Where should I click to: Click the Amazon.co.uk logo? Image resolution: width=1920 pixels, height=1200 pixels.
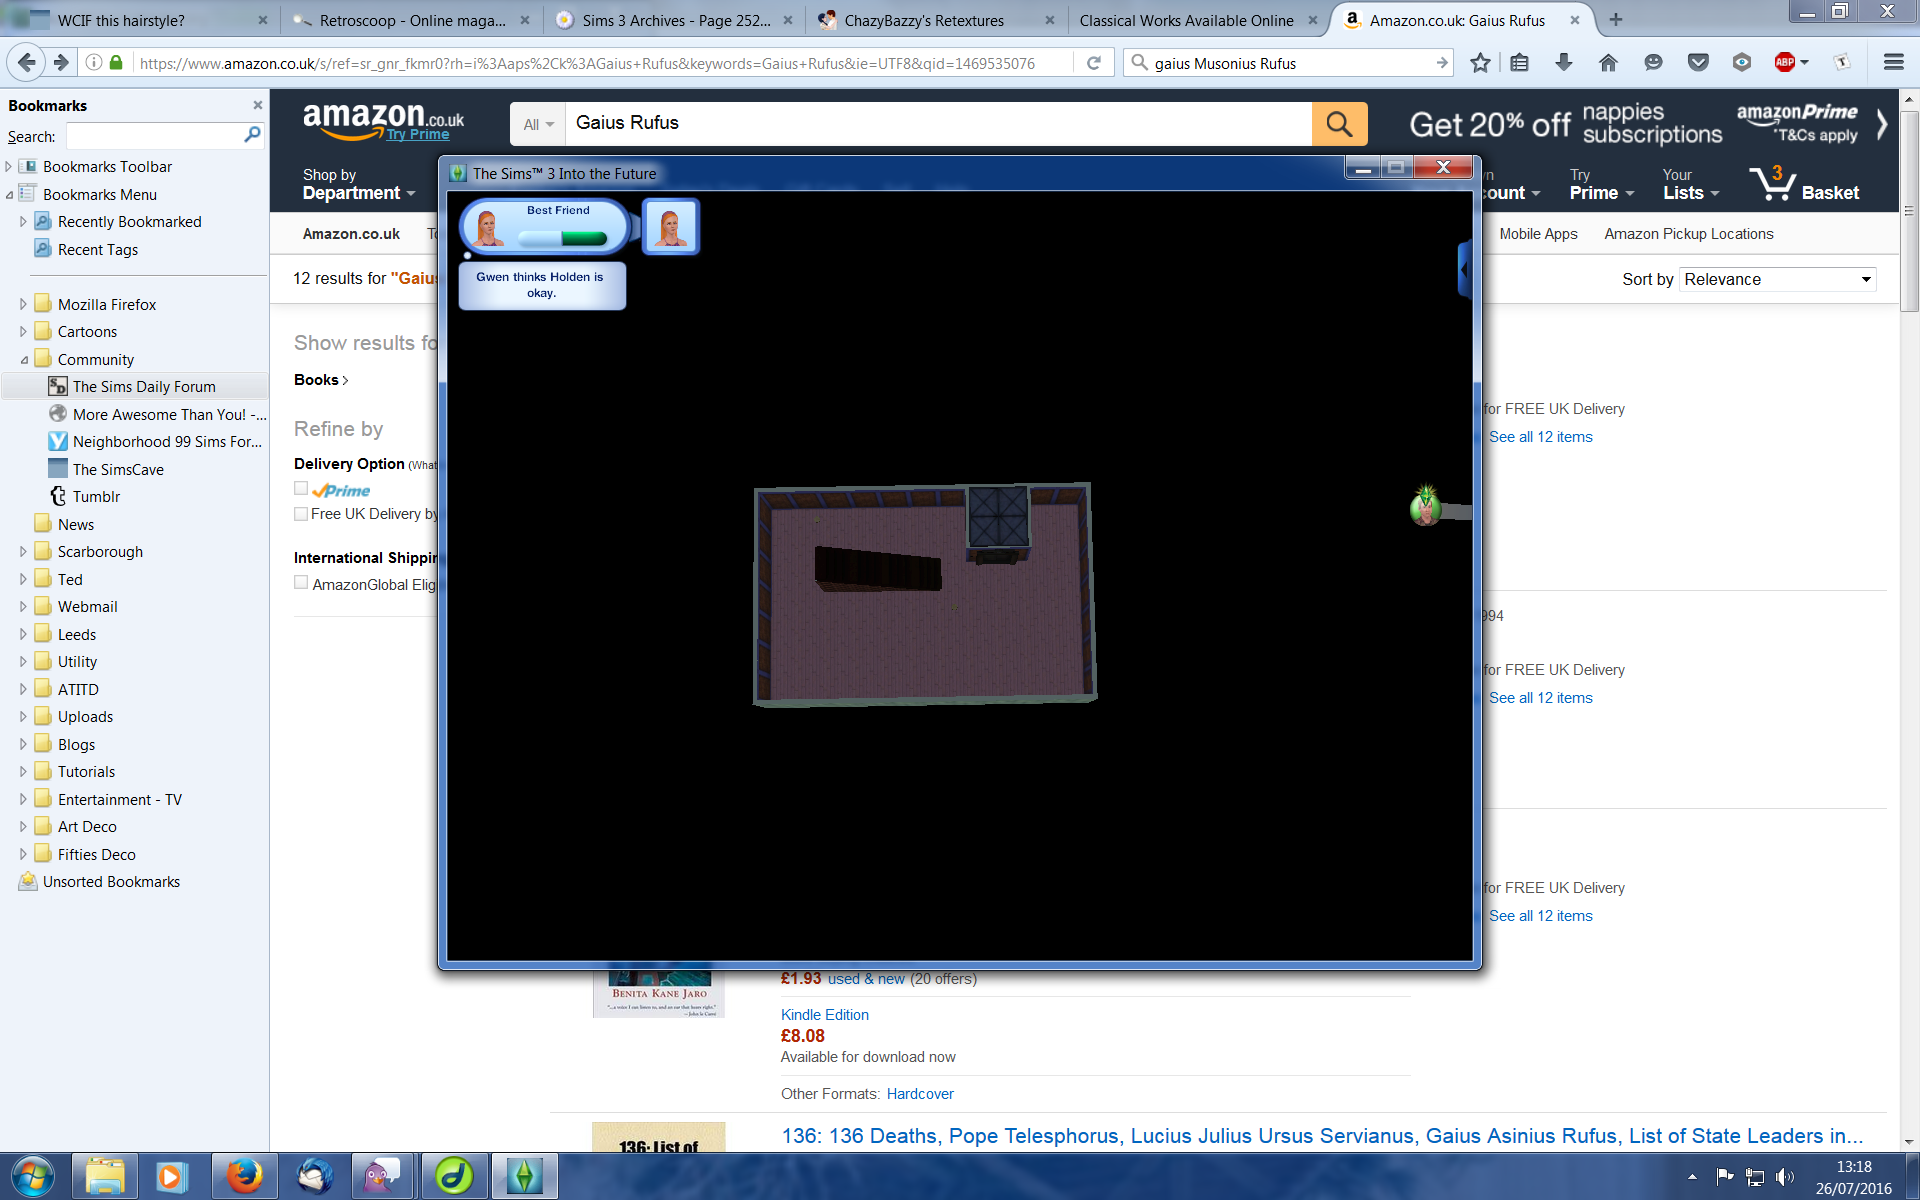pos(383,122)
